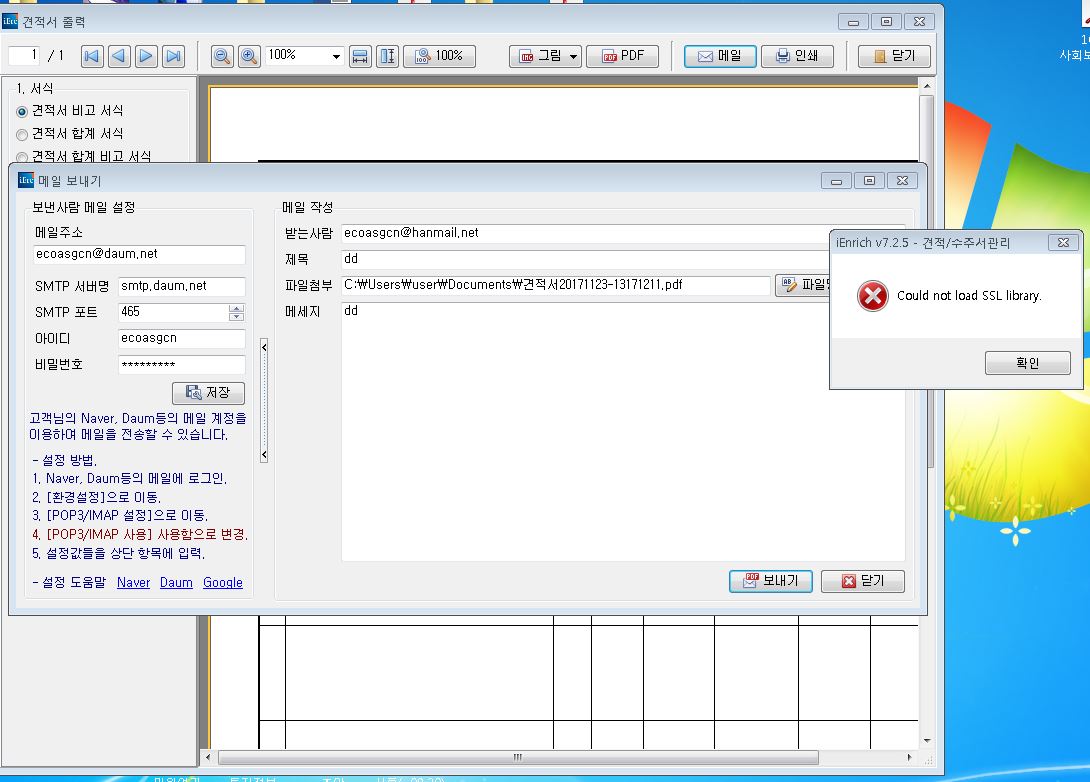Choose 견적서 합계 서식 radio option

tap(22, 134)
